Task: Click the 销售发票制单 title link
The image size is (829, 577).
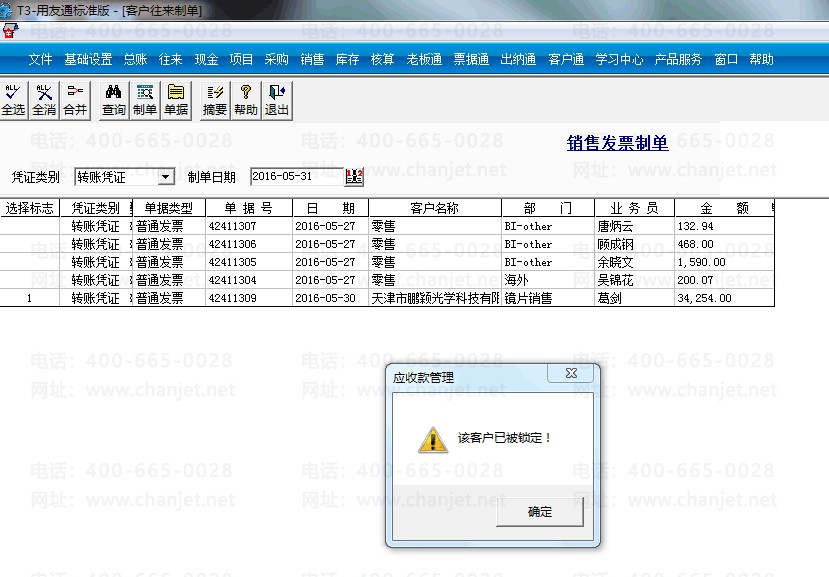Action: 618,143
